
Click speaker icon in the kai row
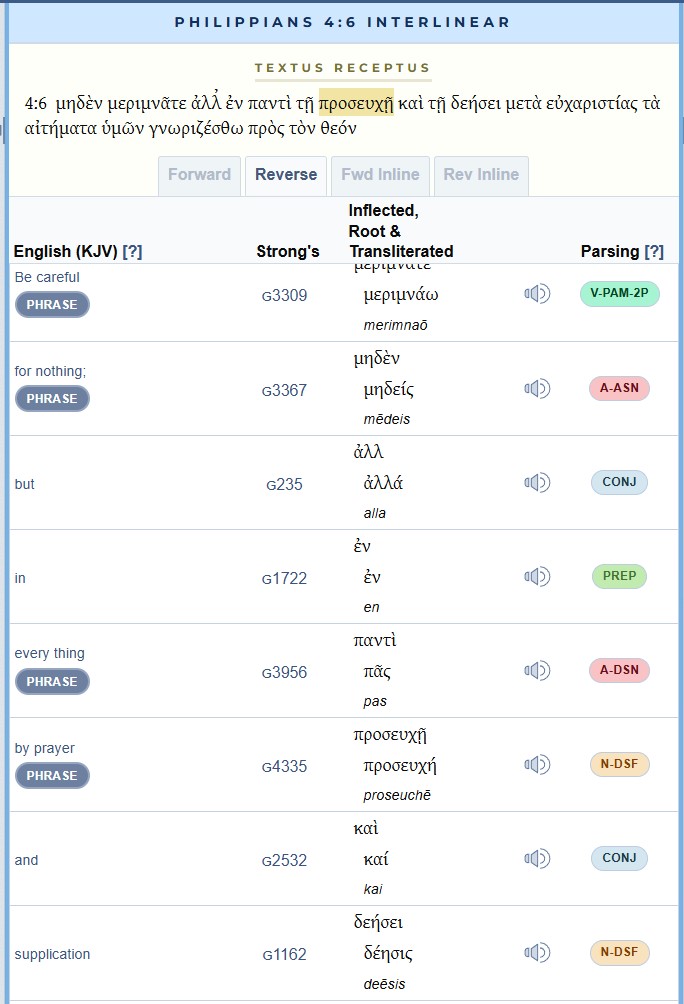[537, 858]
